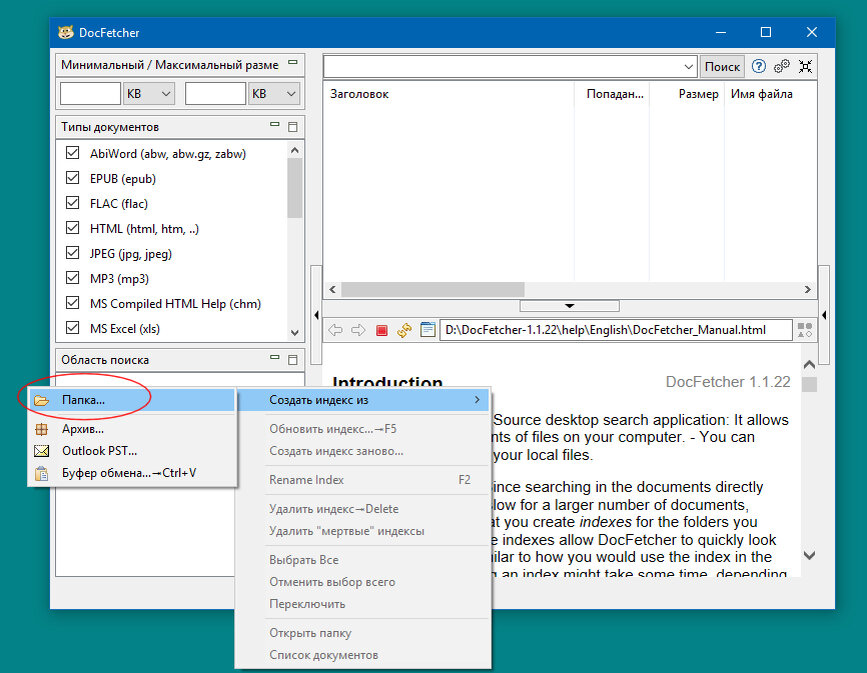The width and height of the screenshot is (867, 673).
Task: Toggle the JPEG (jpg, jpeg) checkbox
Action: 72,253
